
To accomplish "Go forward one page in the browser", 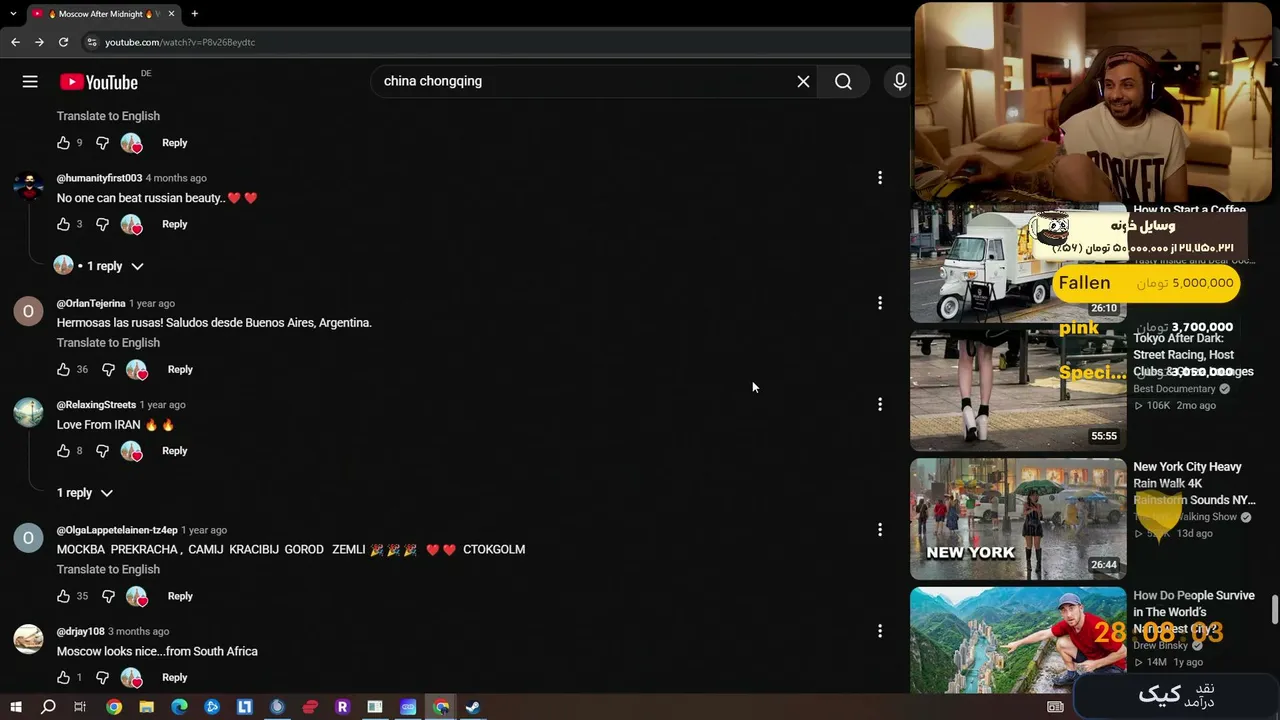I will [x=39, y=42].
